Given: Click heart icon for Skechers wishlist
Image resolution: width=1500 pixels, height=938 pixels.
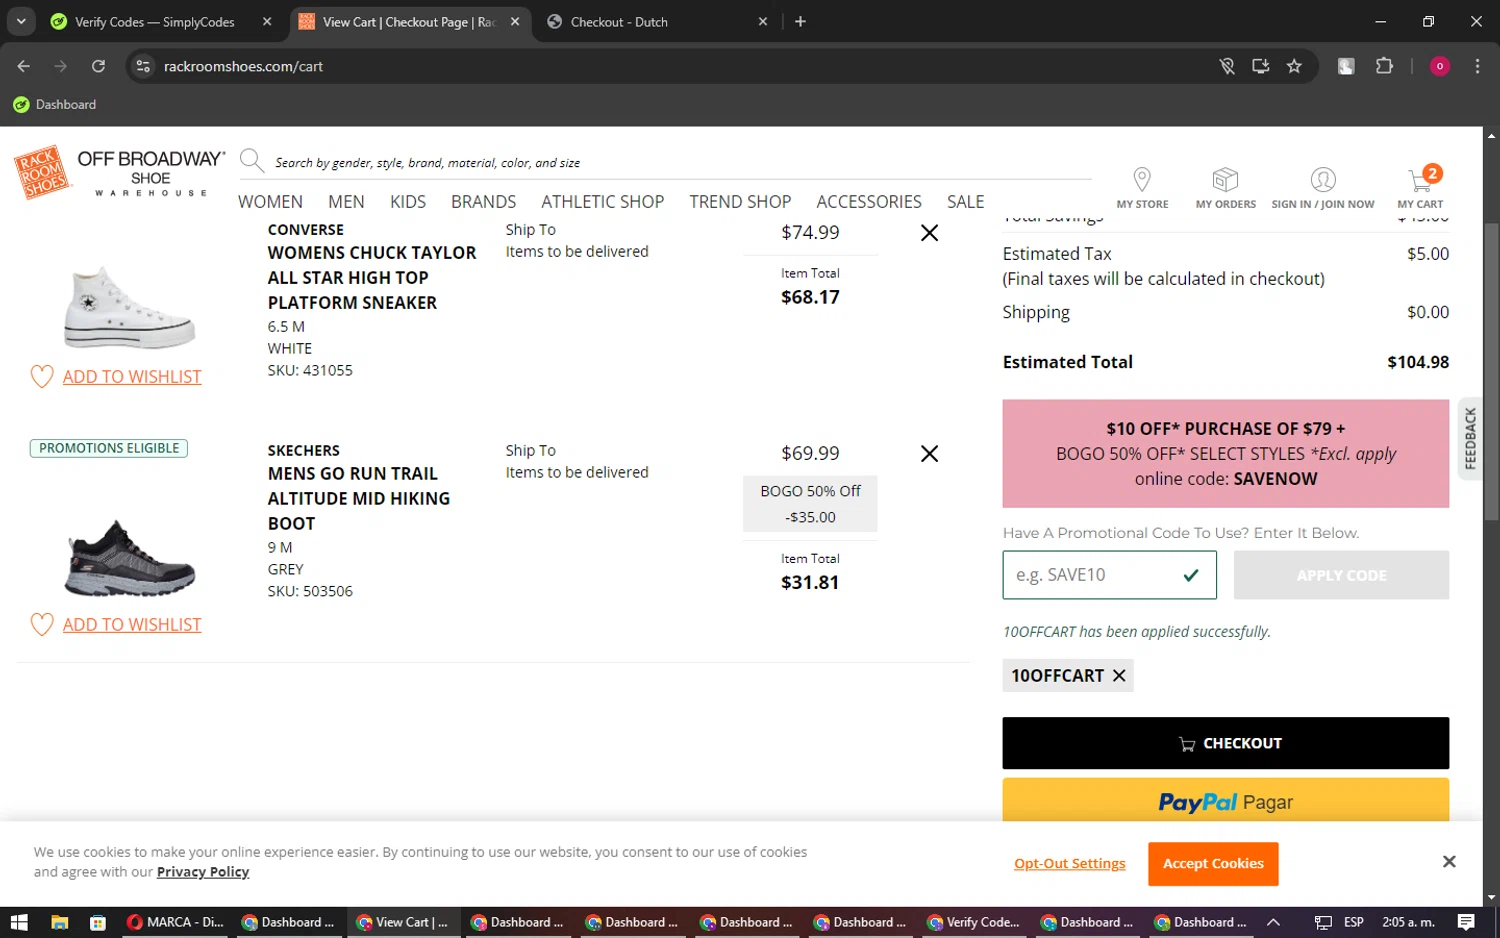Looking at the screenshot, I should [x=42, y=625].
